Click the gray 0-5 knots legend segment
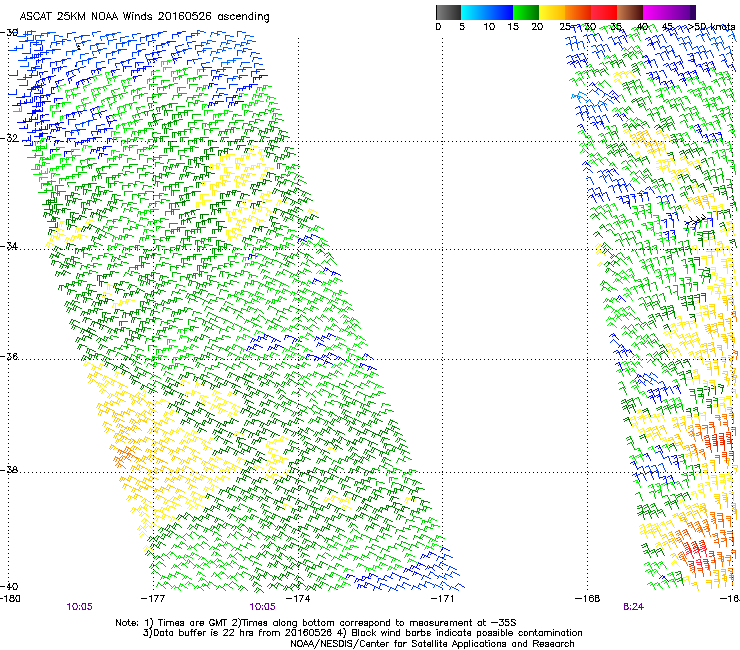740x650 pixels. 448,12
